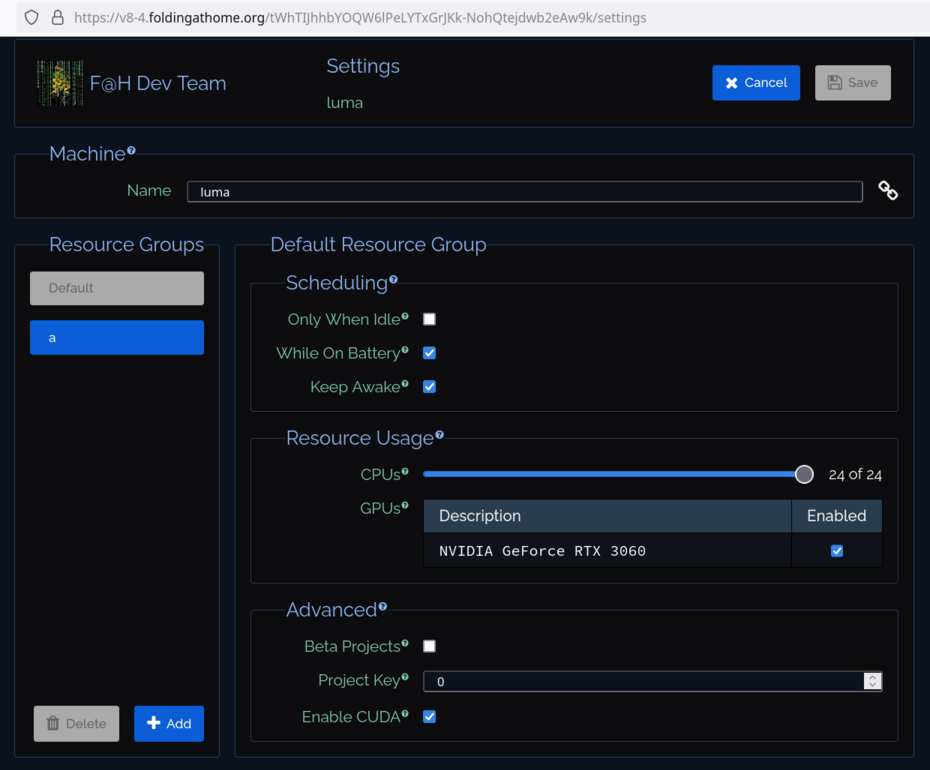Show help for Only When Idle
This screenshot has width=930, height=770.
point(405,316)
